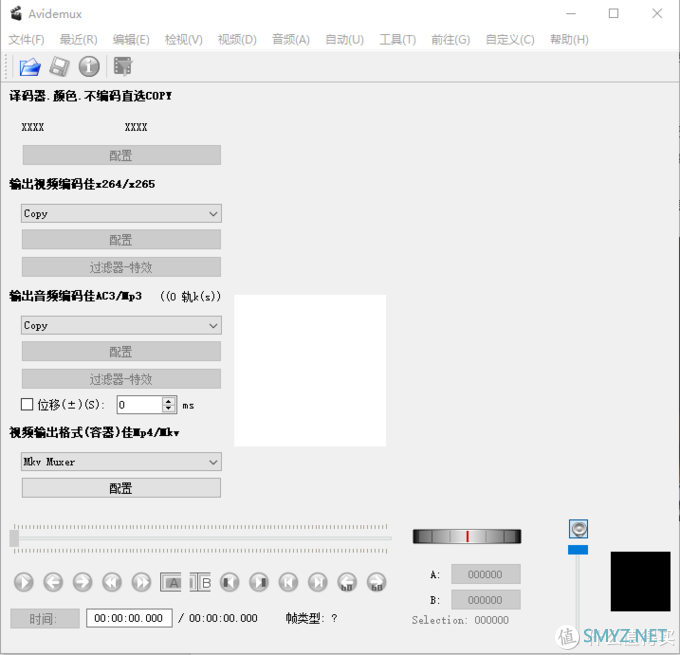Show file information with the info icon
This screenshot has width=680, height=655.
[x=89, y=67]
